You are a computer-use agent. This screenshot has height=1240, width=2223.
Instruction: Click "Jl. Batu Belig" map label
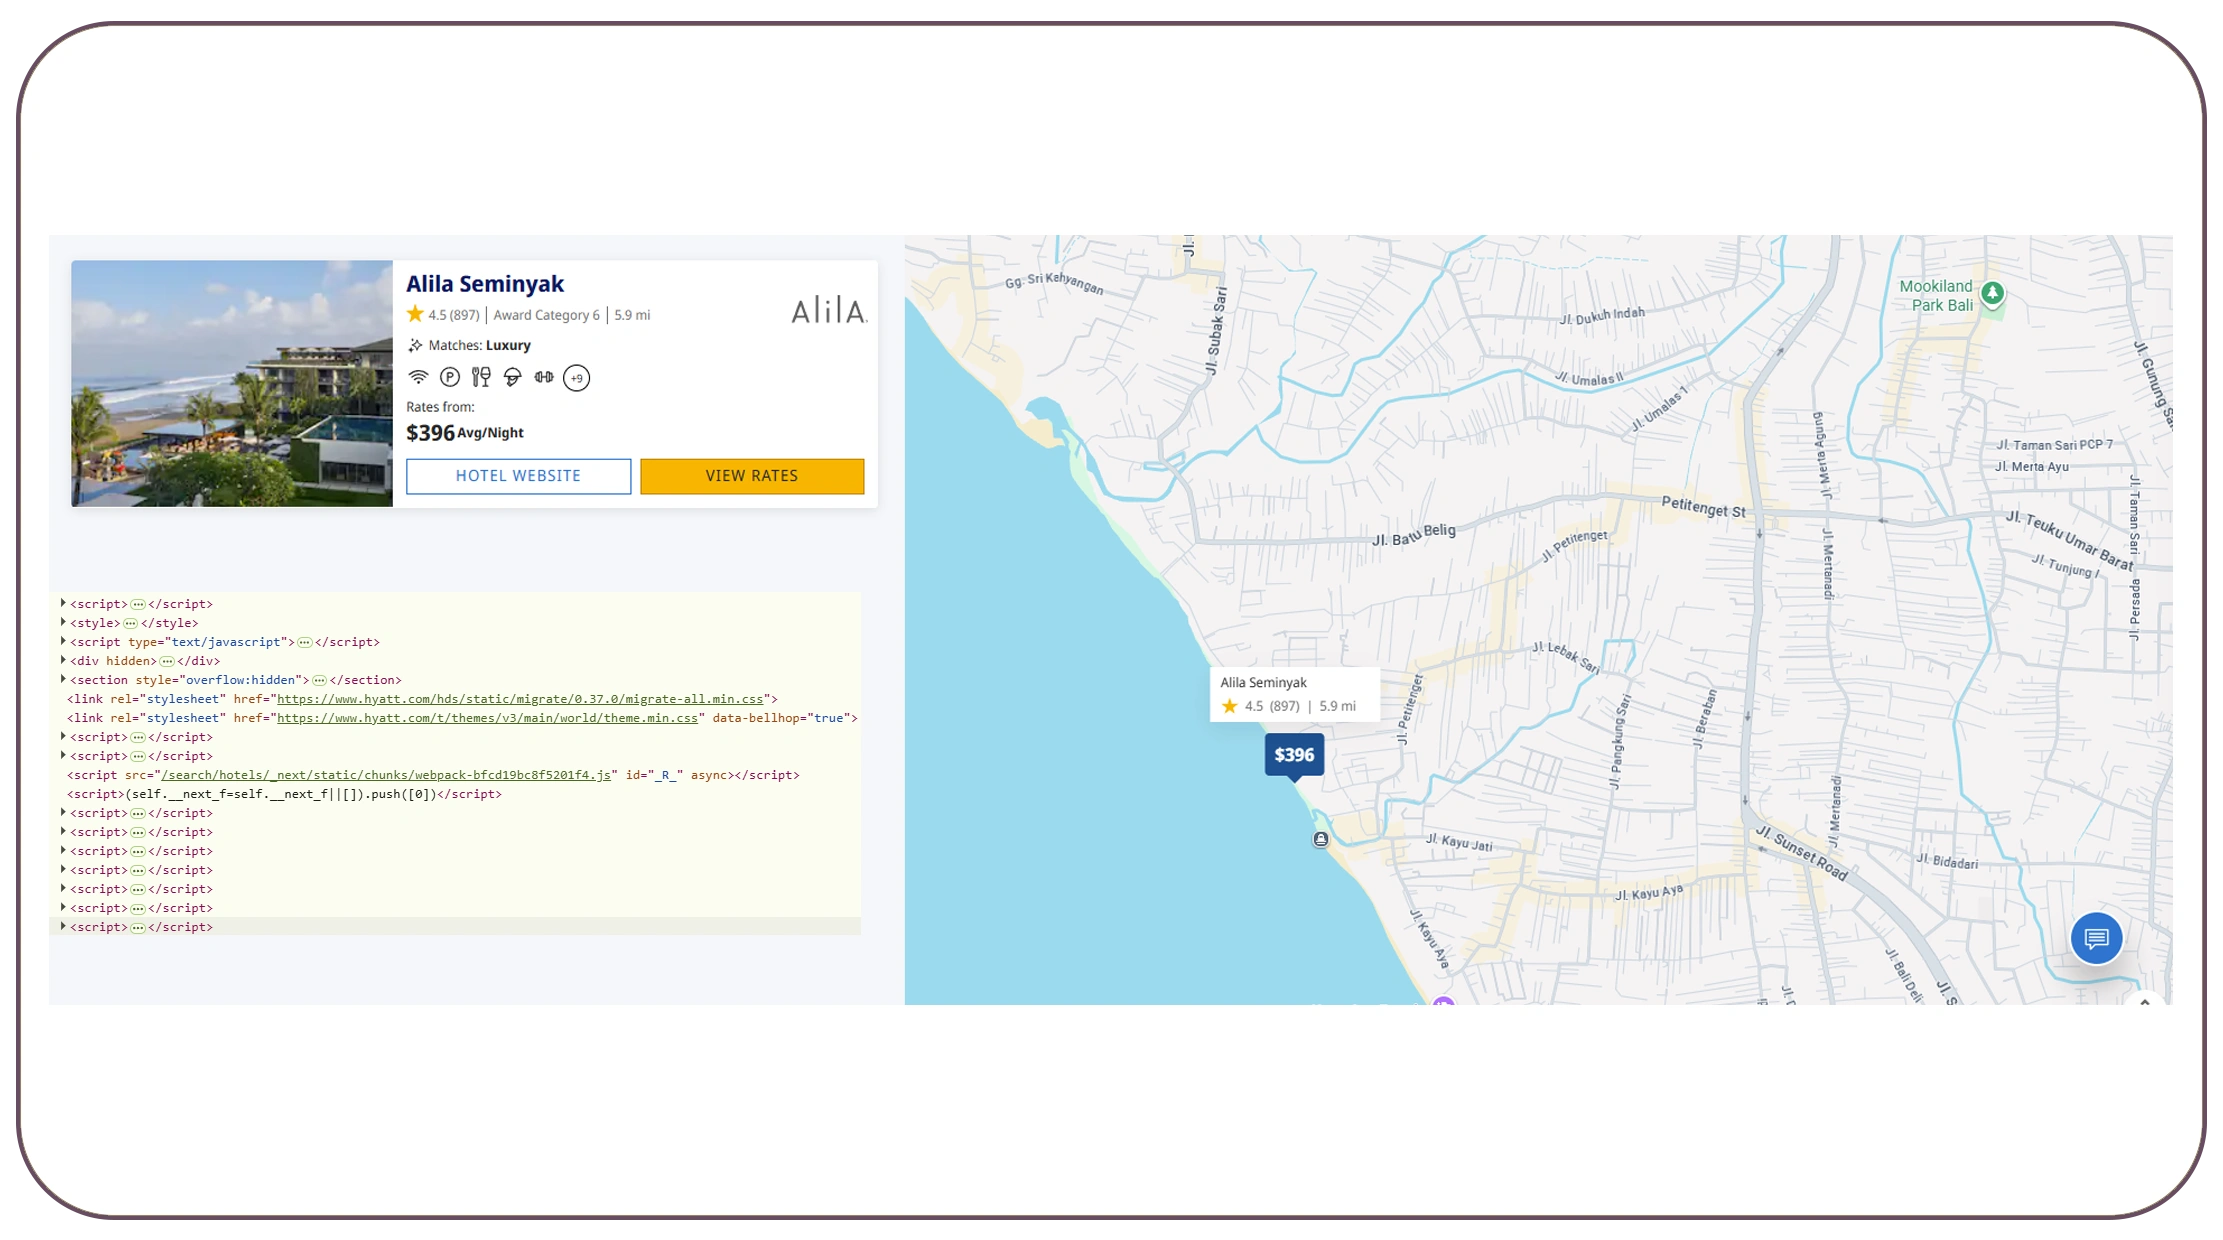point(1413,534)
